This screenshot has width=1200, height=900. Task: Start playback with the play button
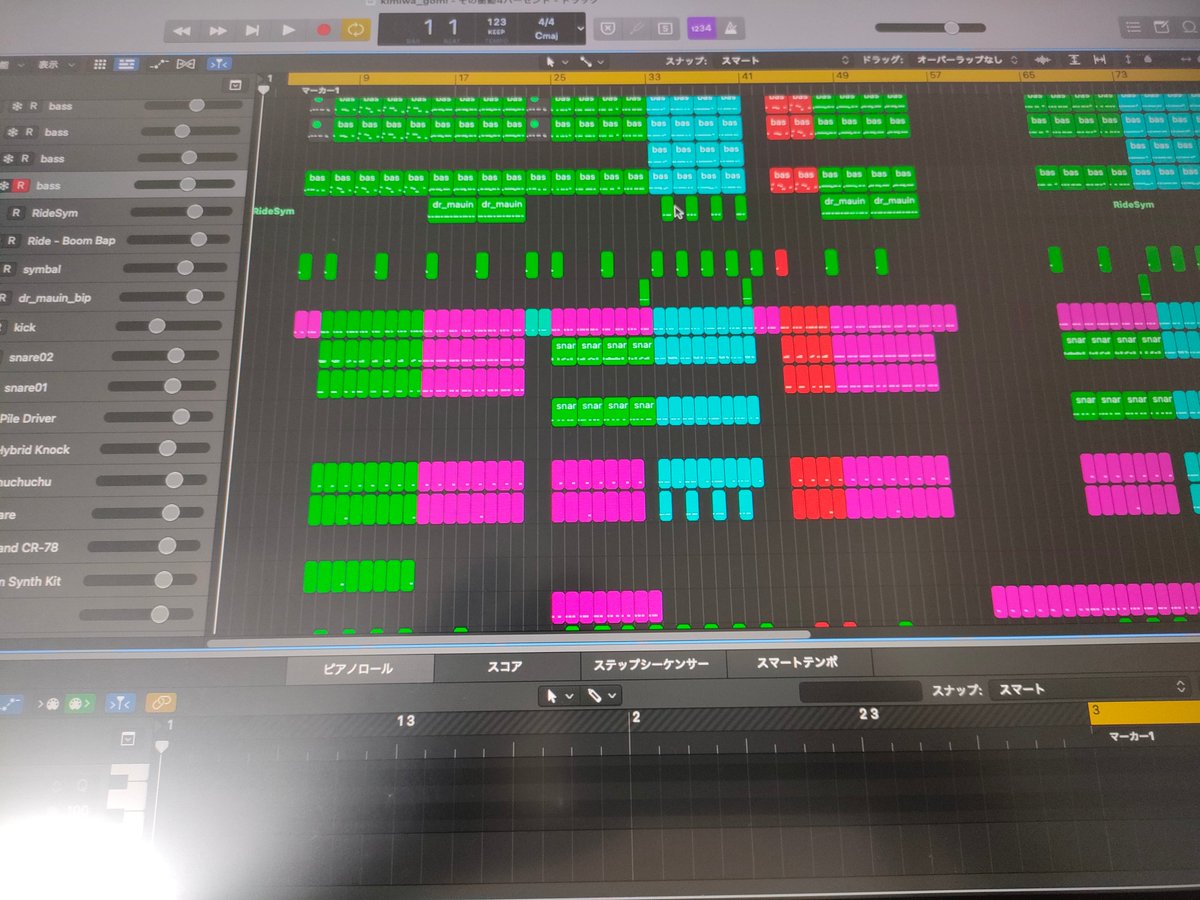289,31
